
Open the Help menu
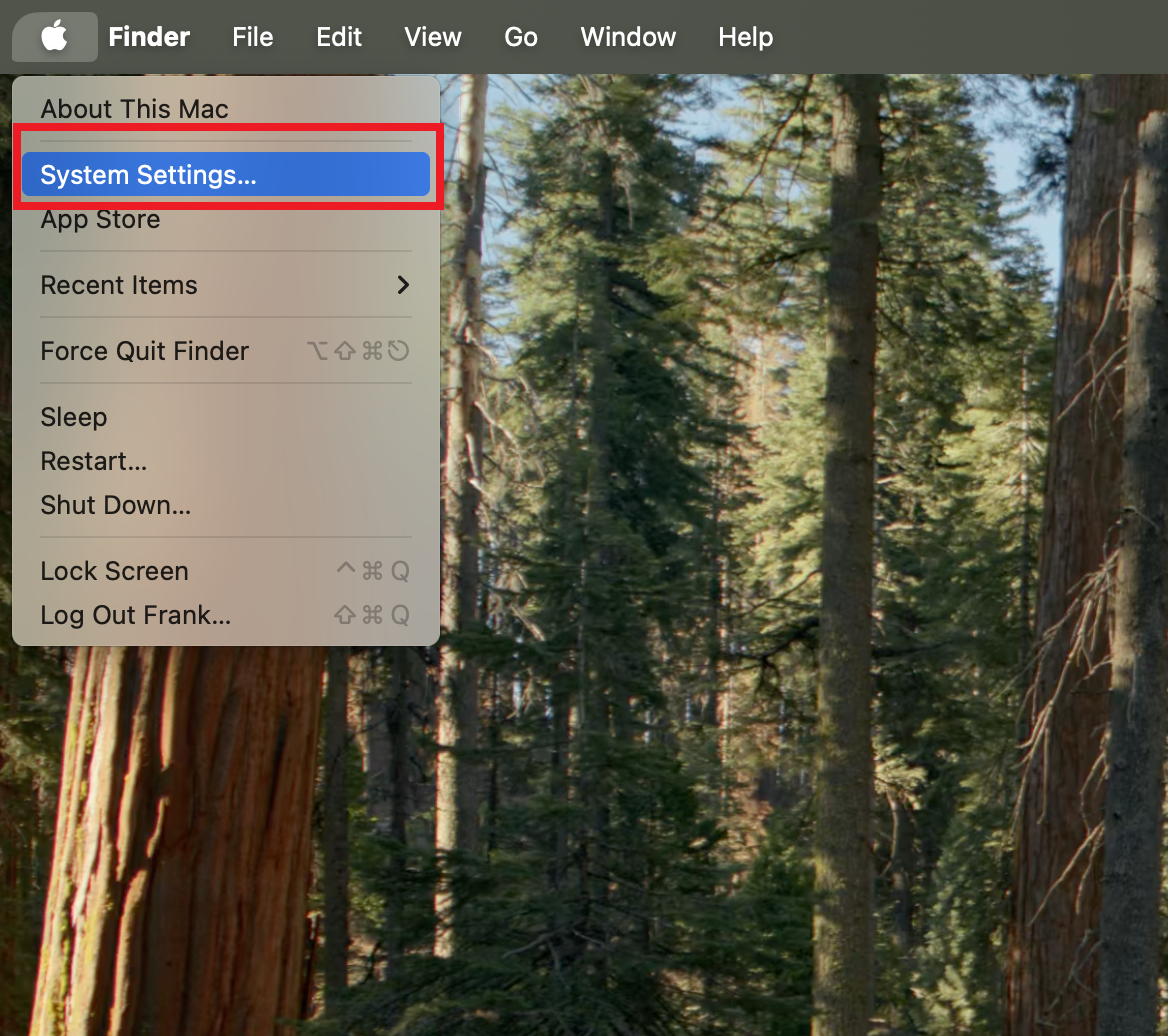coord(745,37)
